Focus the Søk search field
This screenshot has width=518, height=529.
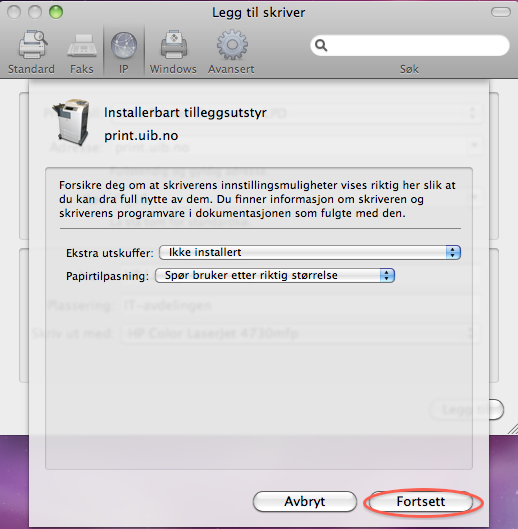(410, 45)
